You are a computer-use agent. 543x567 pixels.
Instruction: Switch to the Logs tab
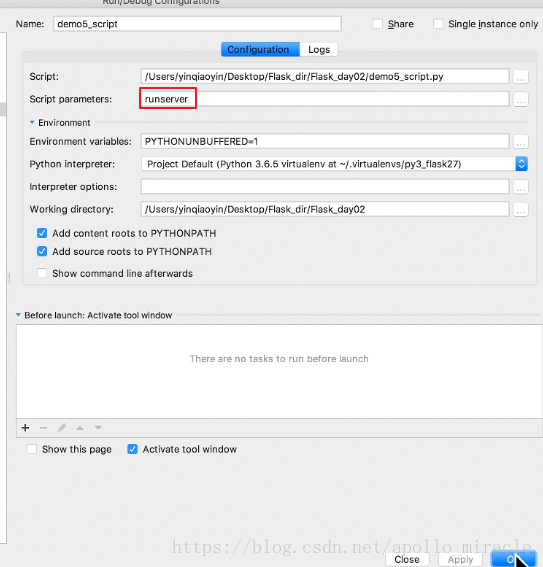319,49
